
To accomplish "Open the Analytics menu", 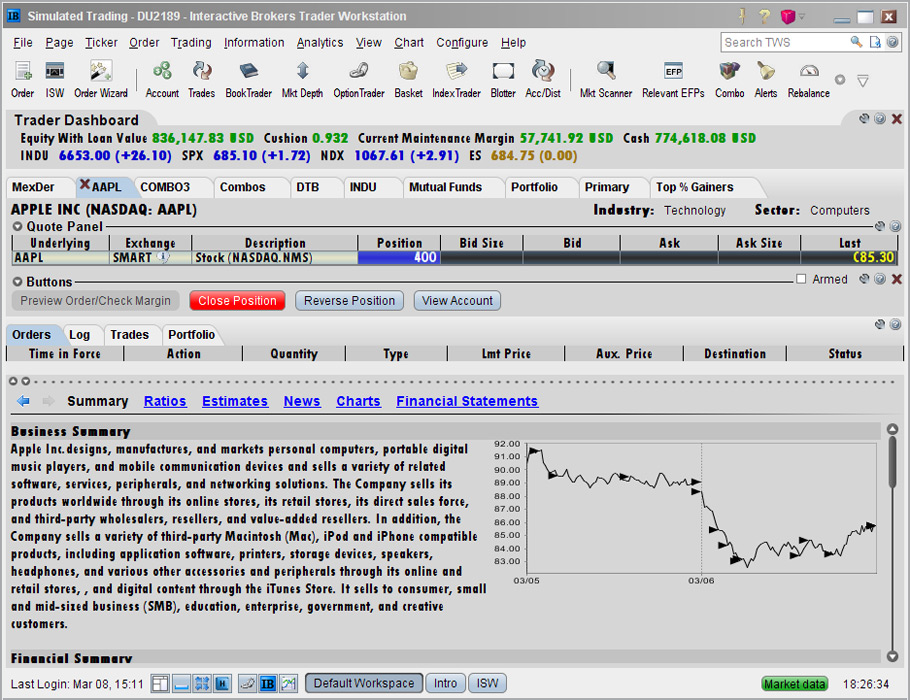I will 320,42.
